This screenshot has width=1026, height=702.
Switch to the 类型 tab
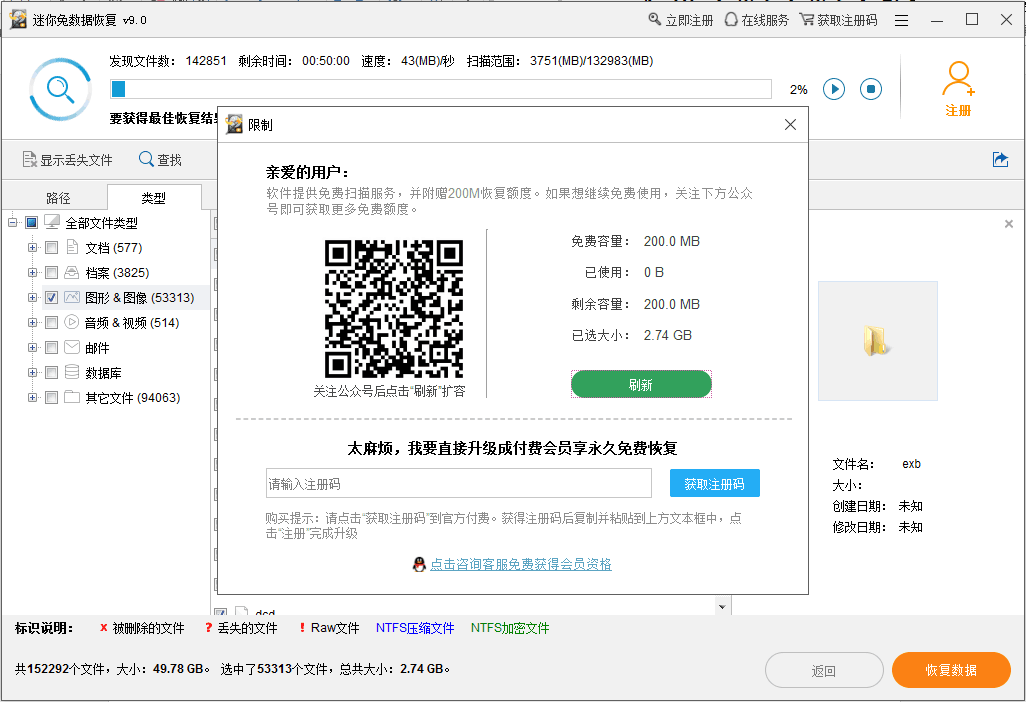(154, 197)
